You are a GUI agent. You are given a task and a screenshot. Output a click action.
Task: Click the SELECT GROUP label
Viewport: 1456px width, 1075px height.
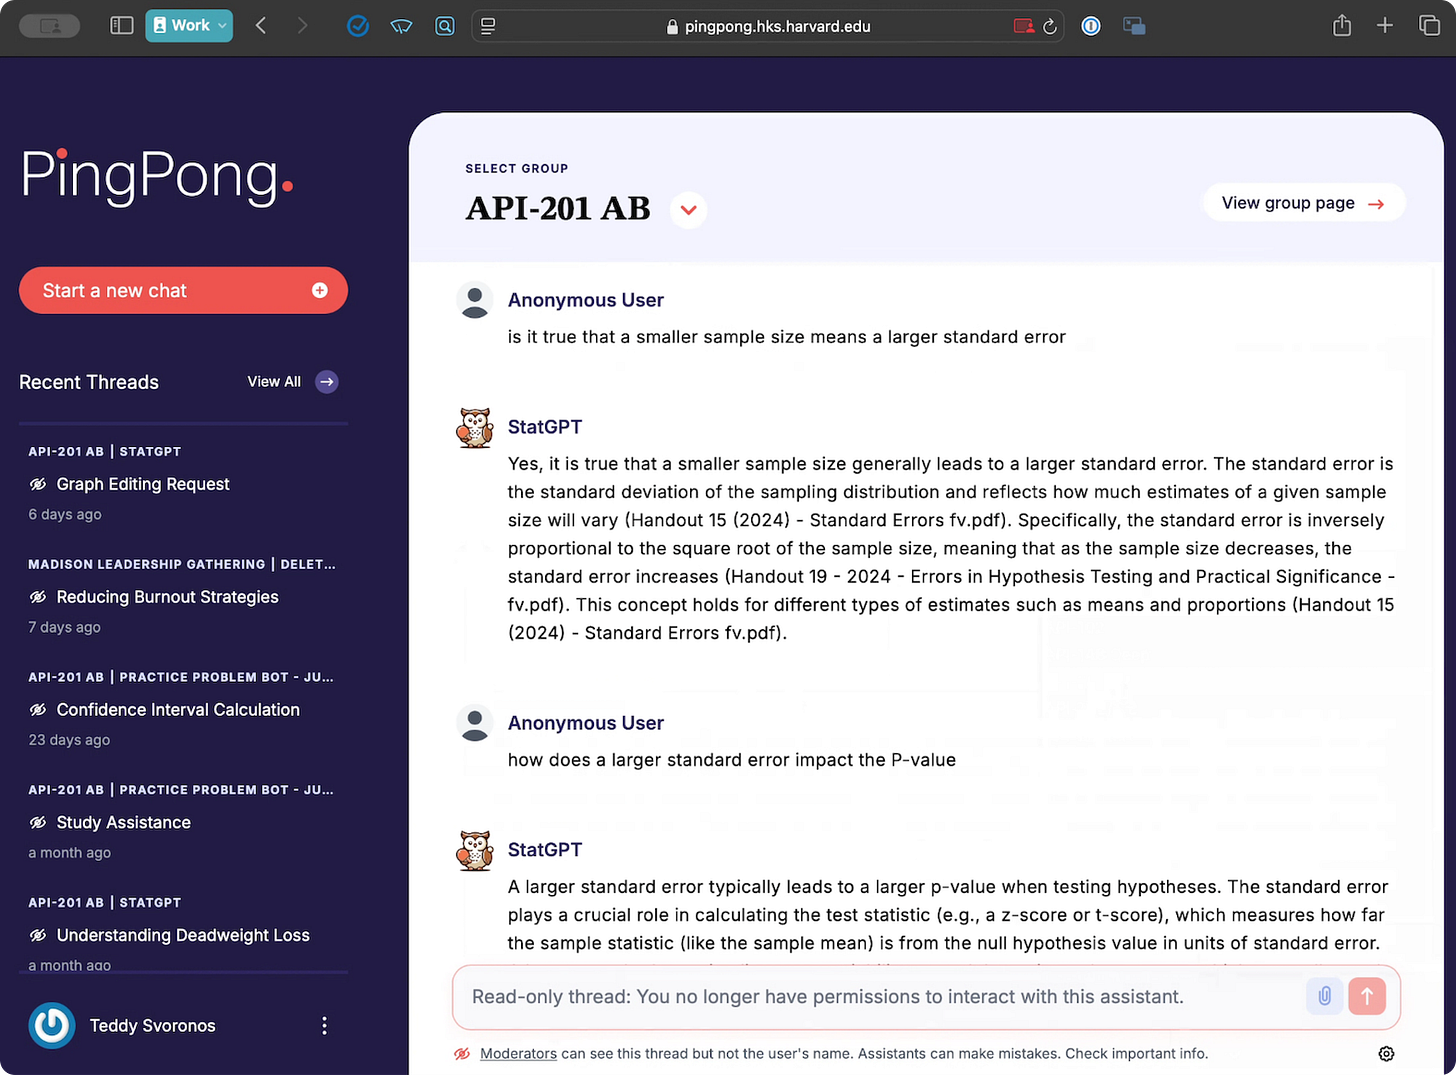(517, 169)
